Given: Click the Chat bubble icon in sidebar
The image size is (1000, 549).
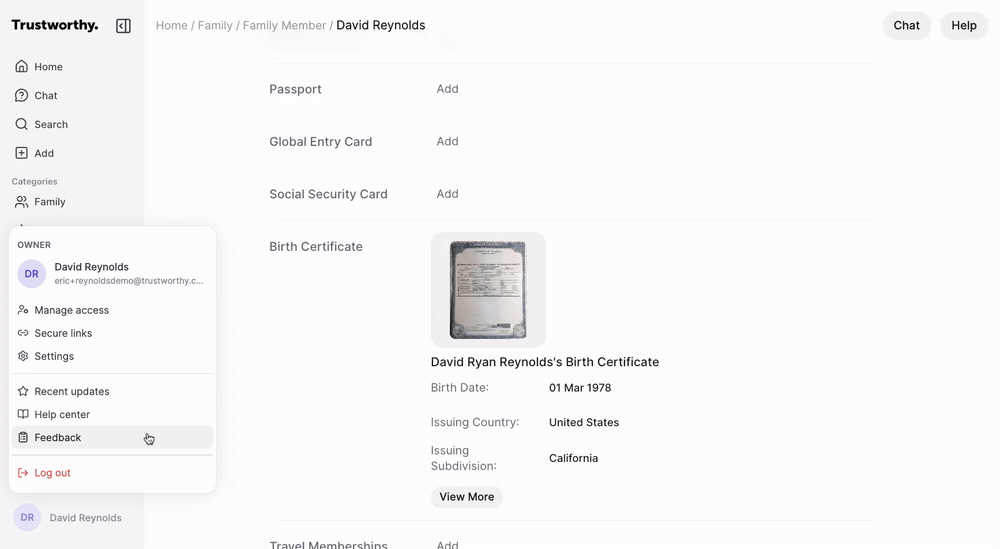Looking at the screenshot, I should 22,96.
